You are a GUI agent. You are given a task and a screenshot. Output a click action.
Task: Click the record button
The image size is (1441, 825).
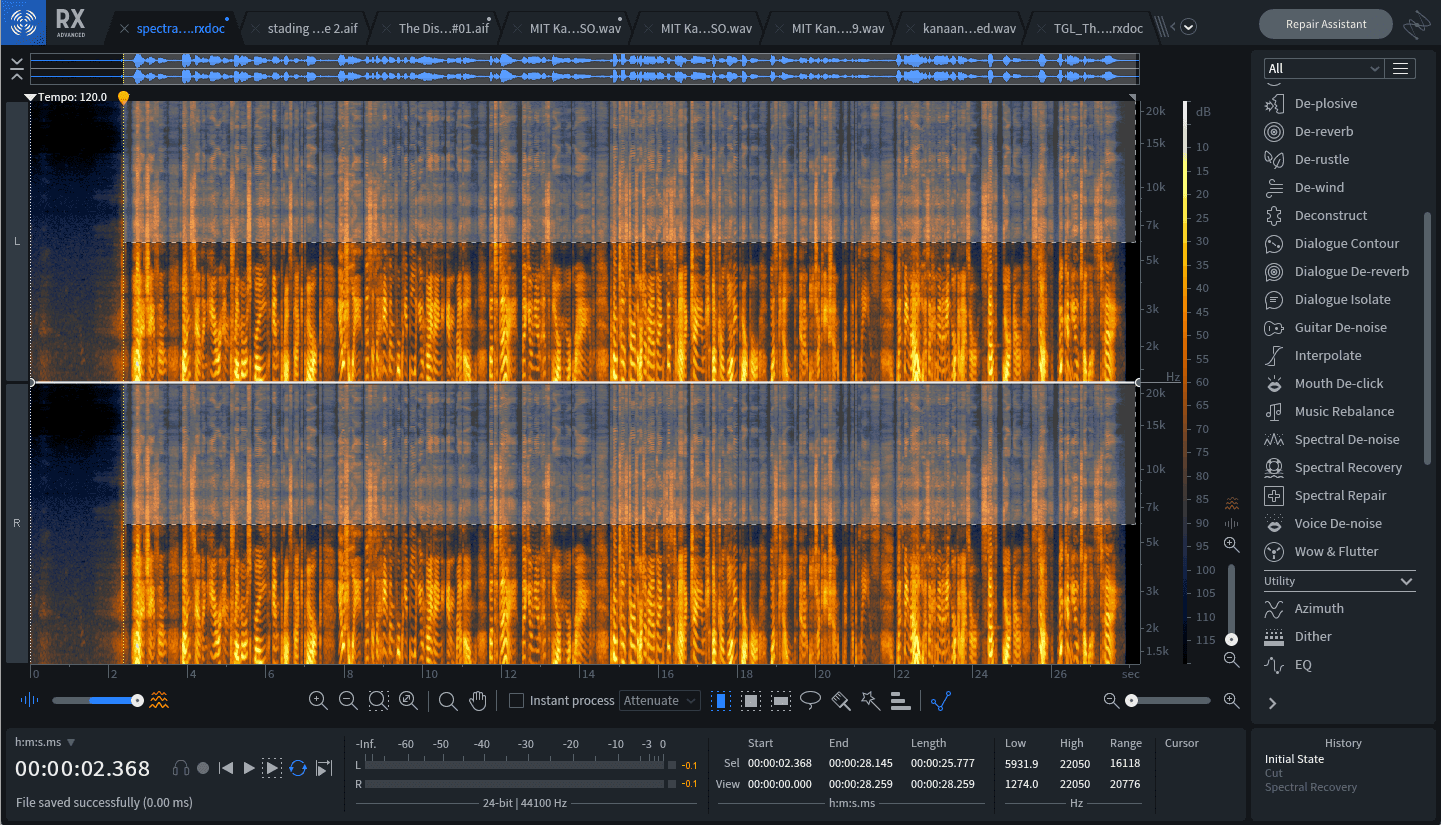tap(203, 768)
